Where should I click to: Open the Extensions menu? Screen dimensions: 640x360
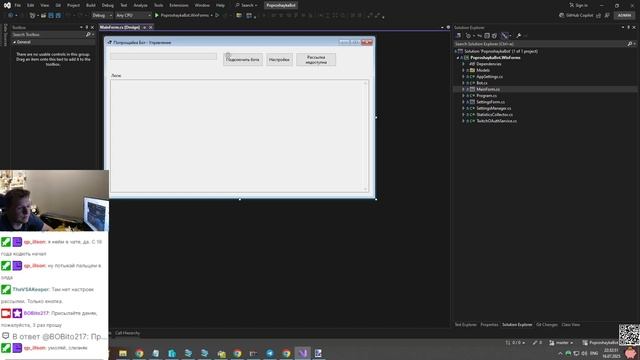pyautogui.click(x=179, y=5)
